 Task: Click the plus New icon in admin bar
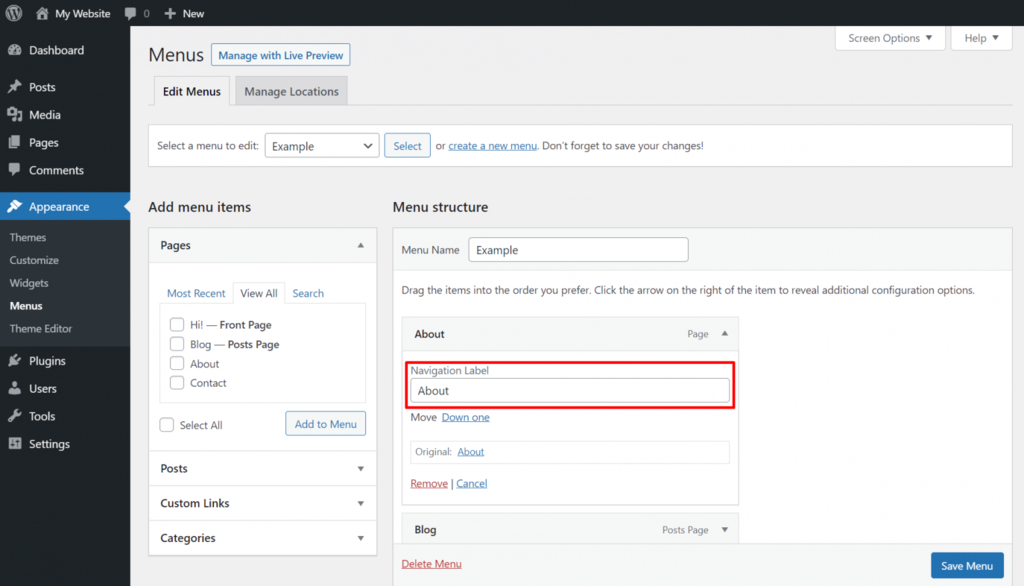pyautogui.click(x=170, y=13)
